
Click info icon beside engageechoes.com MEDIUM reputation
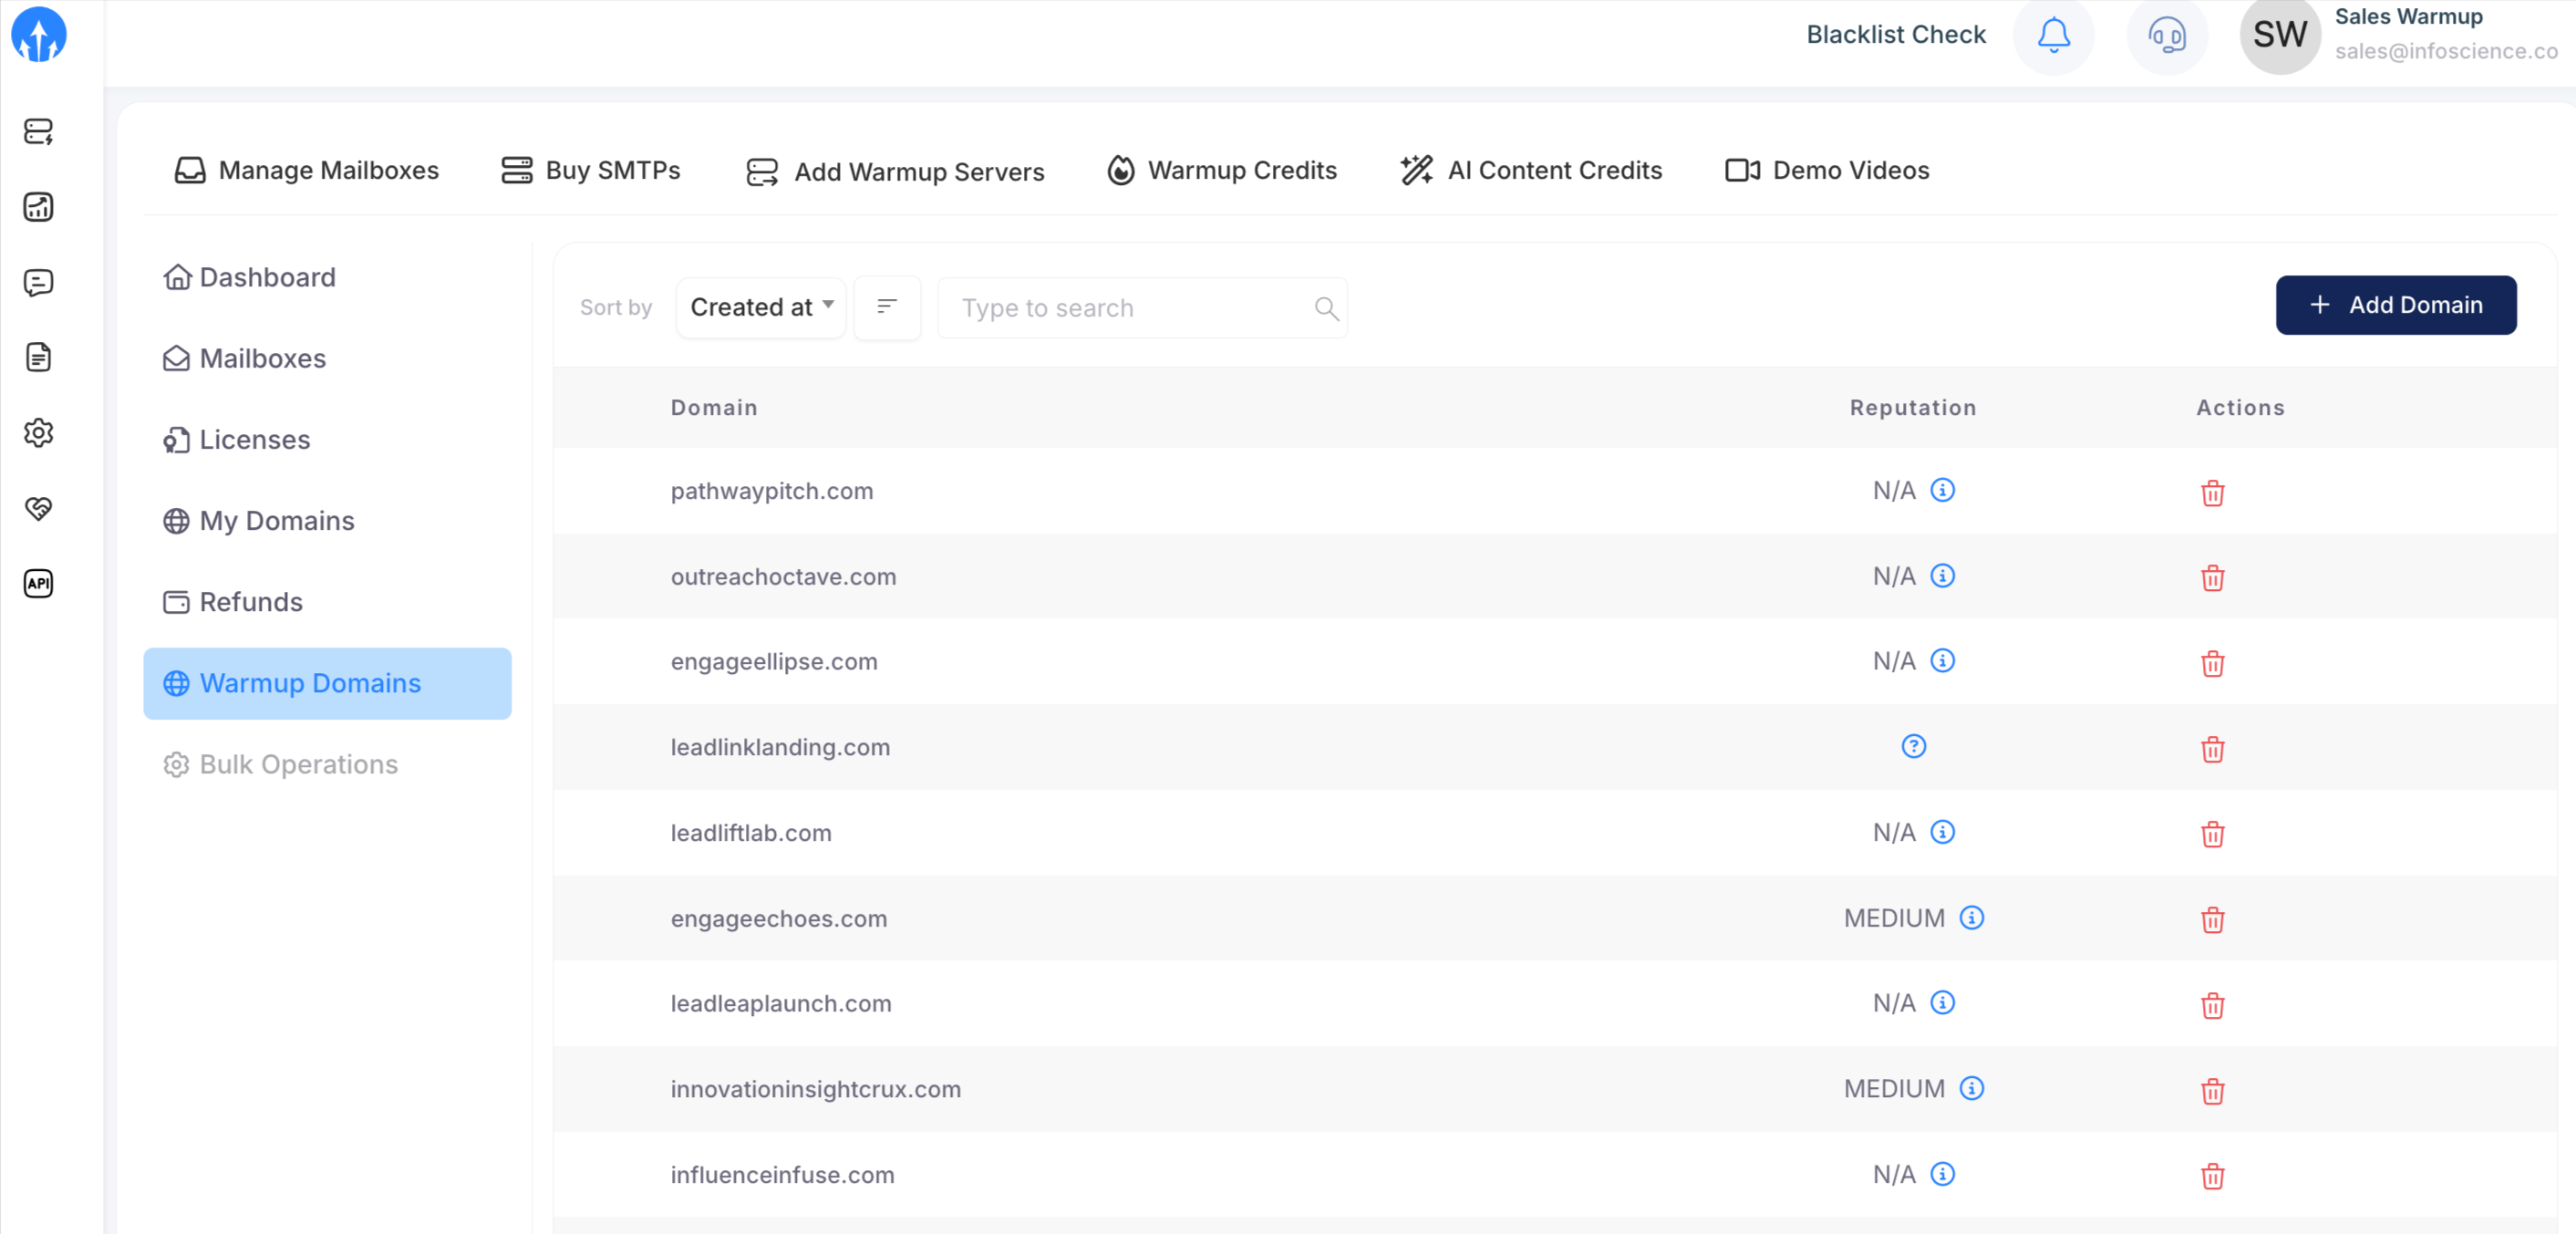1971,917
